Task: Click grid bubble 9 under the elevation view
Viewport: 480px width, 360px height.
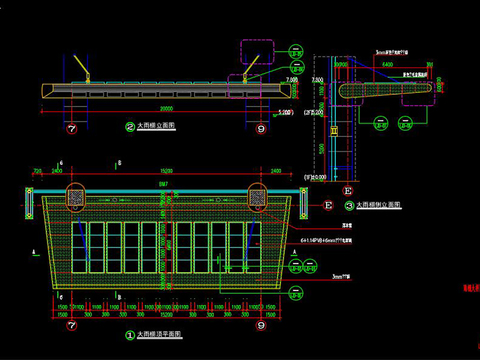Action: pyautogui.click(x=261, y=128)
